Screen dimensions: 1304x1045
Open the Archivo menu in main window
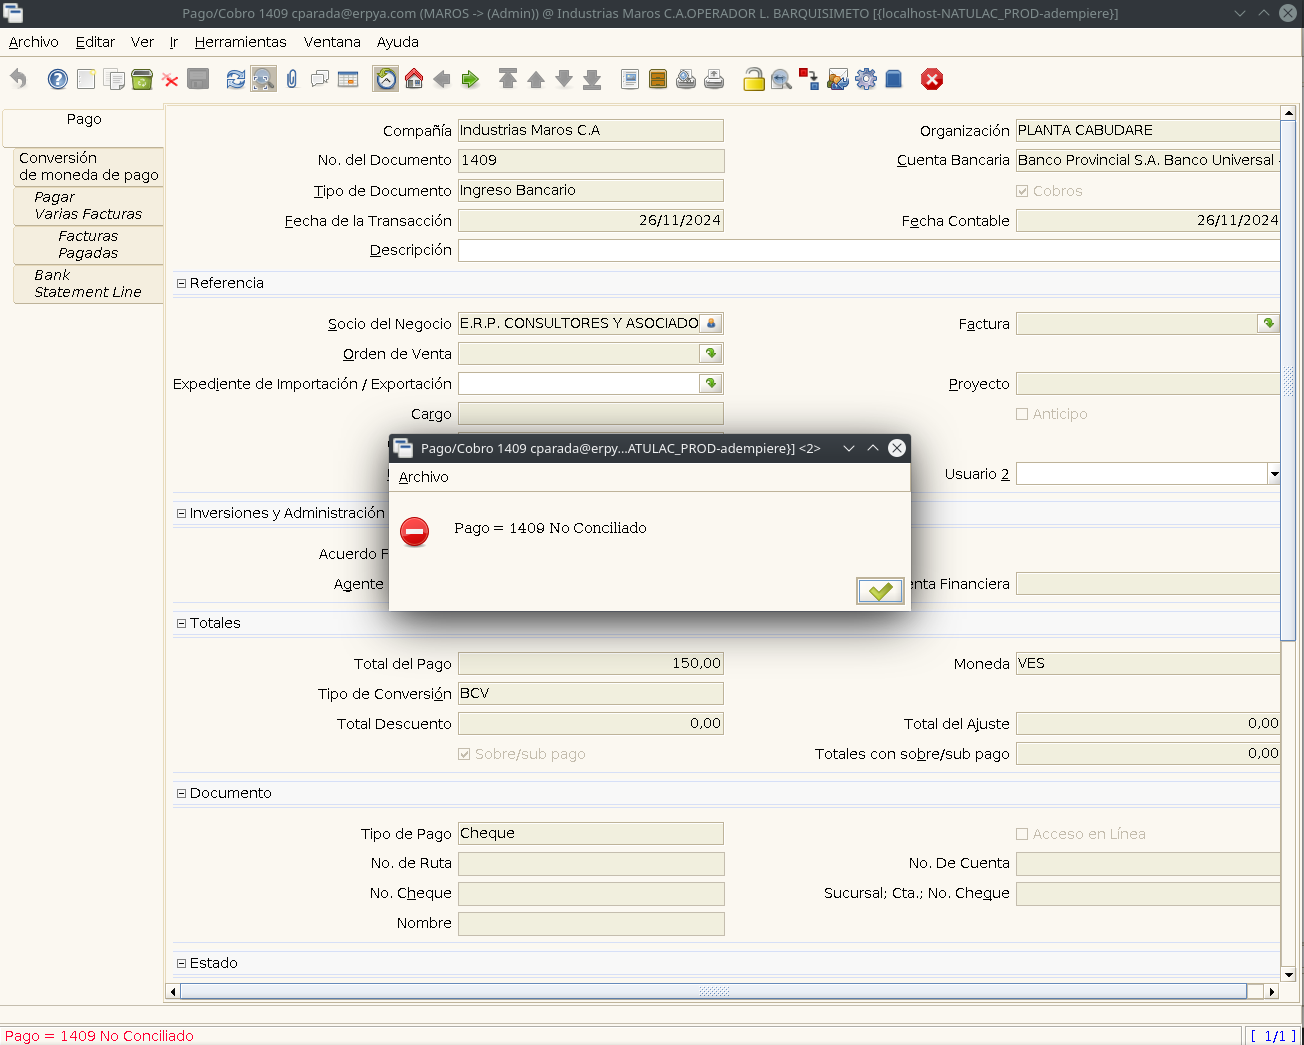click(x=34, y=42)
